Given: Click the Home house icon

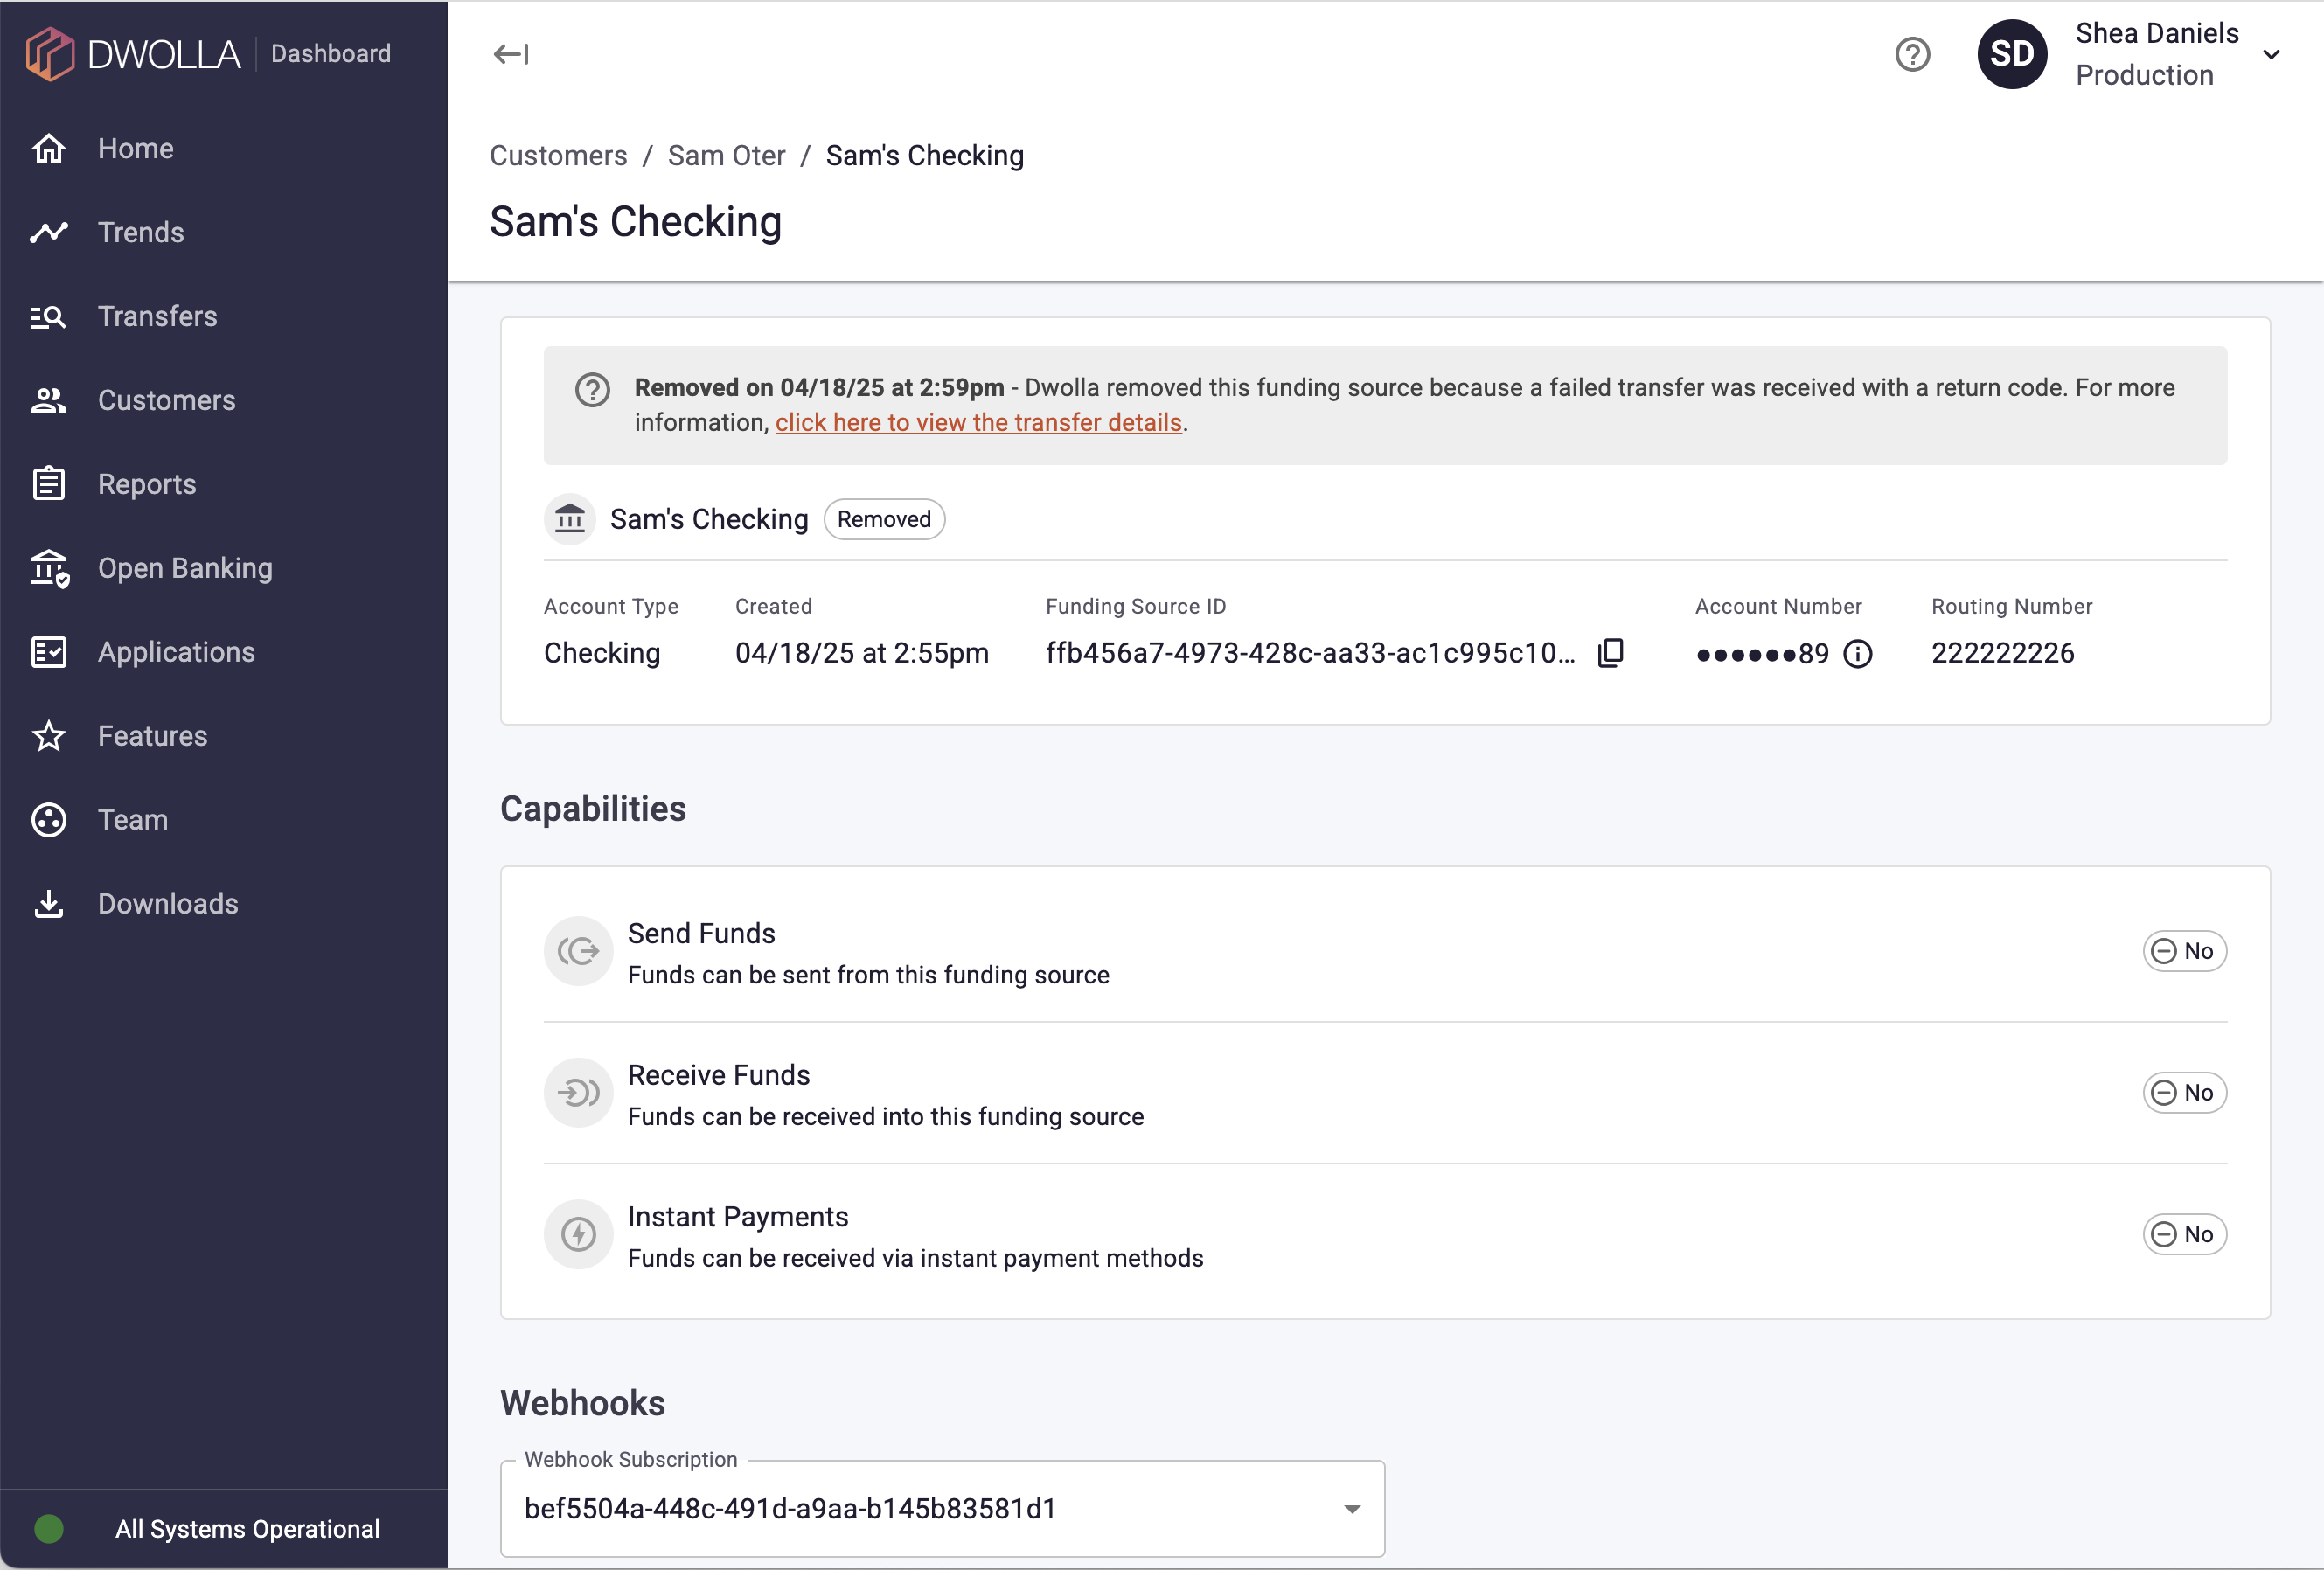Looking at the screenshot, I should pyautogui.click(x=48, y=148).
